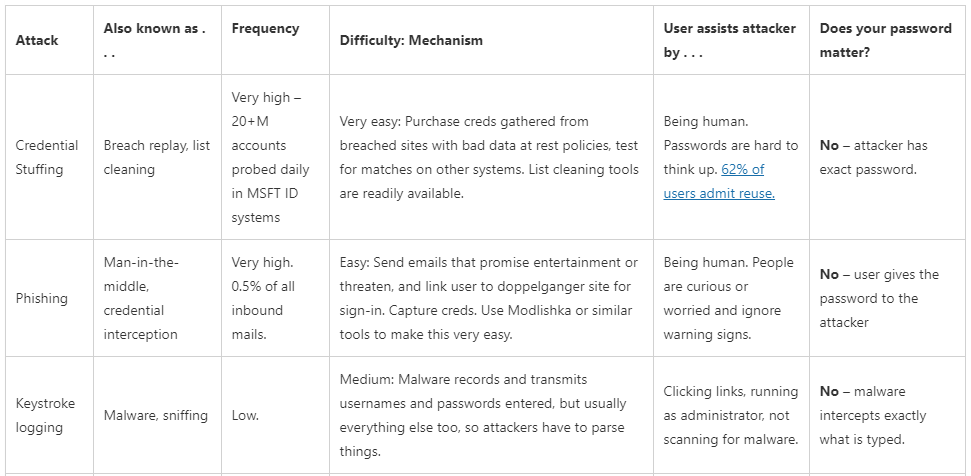Select the "Does your password matter?" header
Viewport: 971px width, 476px height.
(x=886, y=40)
